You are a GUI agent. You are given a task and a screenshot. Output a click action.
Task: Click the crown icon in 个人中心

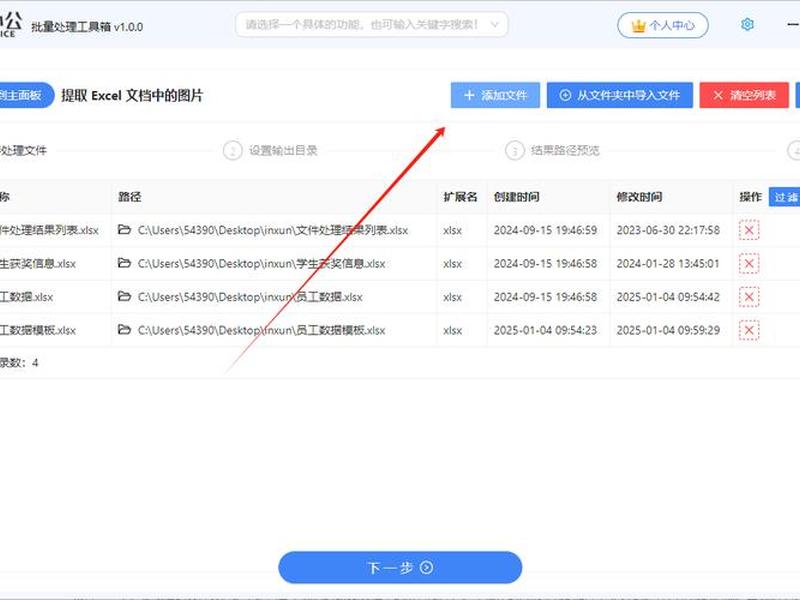638,26
